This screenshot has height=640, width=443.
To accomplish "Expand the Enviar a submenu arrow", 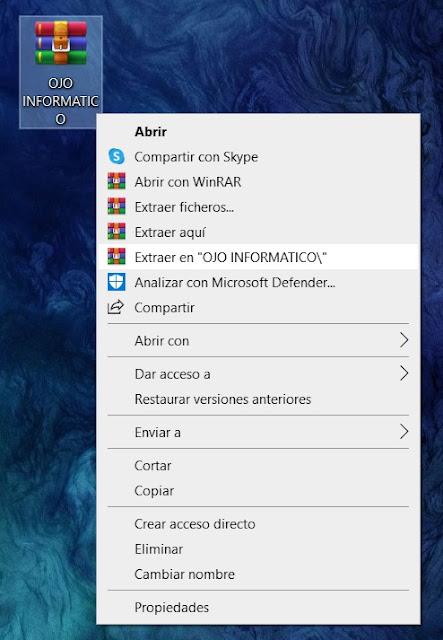I will 404,431.
